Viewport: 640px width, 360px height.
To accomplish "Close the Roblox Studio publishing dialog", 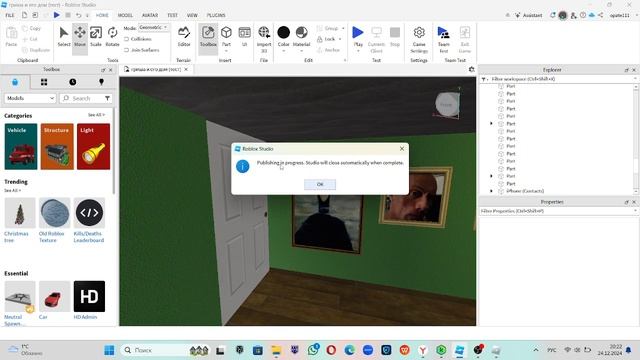I will (x=402, y=149).
